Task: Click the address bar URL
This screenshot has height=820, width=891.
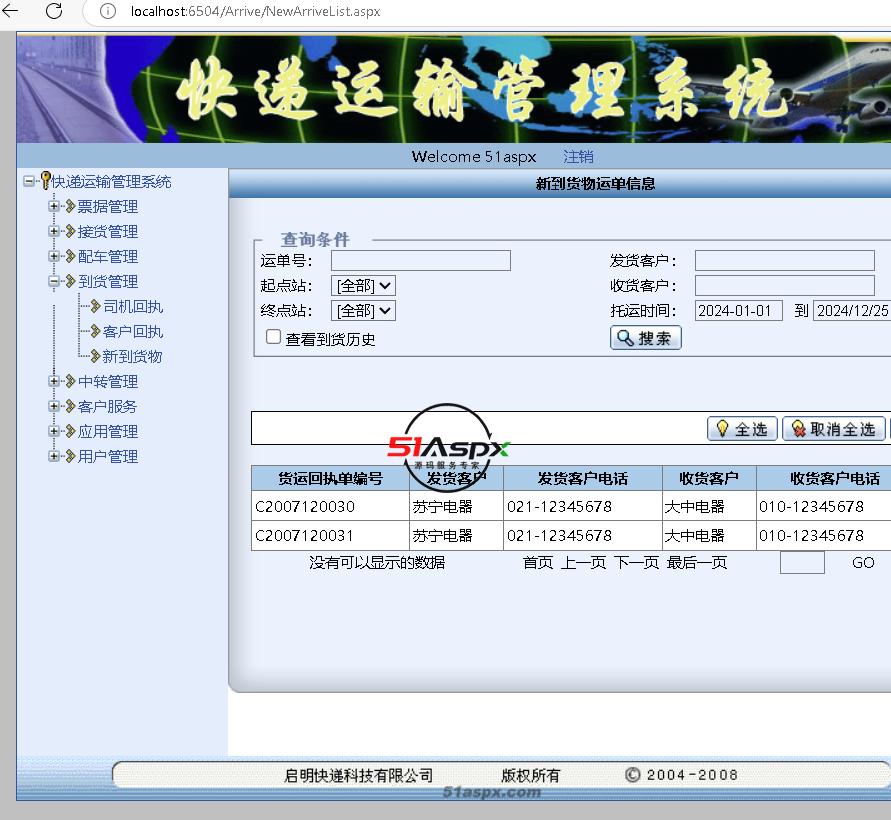Action: click(x=255, y=11)
